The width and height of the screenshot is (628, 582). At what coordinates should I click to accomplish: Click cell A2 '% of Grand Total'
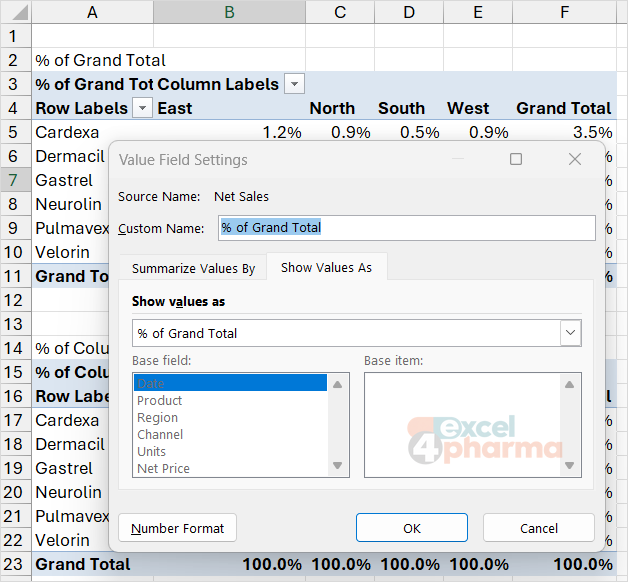pos(93,60)
